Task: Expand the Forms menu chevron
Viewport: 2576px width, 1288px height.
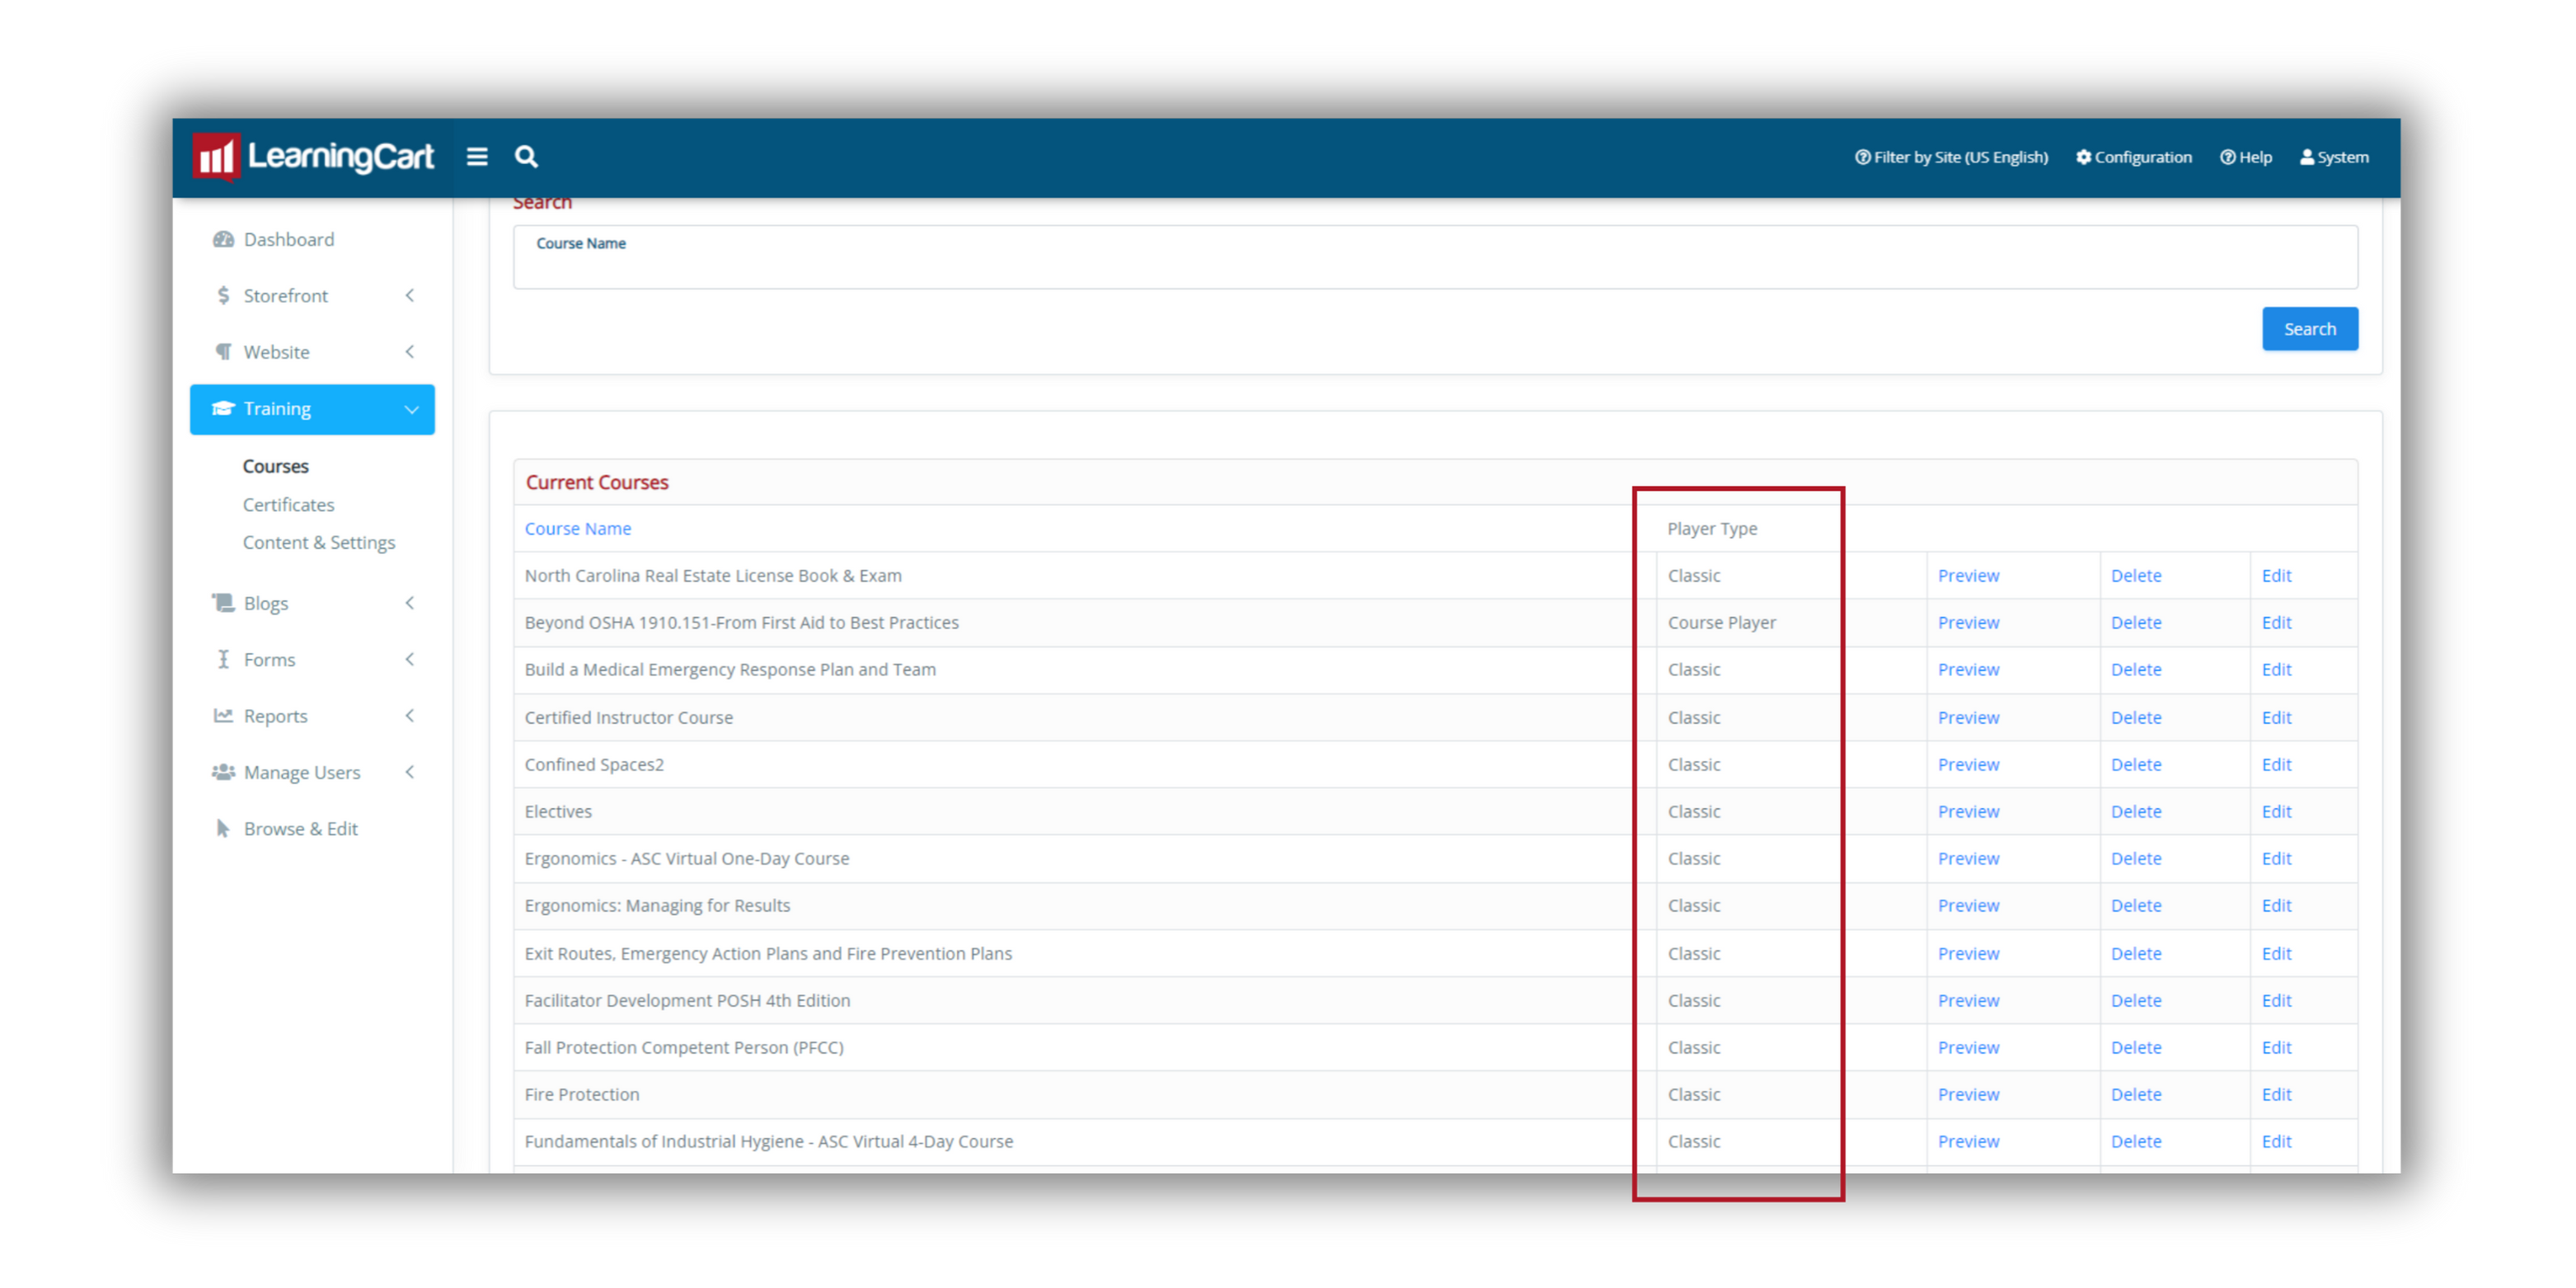Action: pyautogui.click(x=410, y=659)
